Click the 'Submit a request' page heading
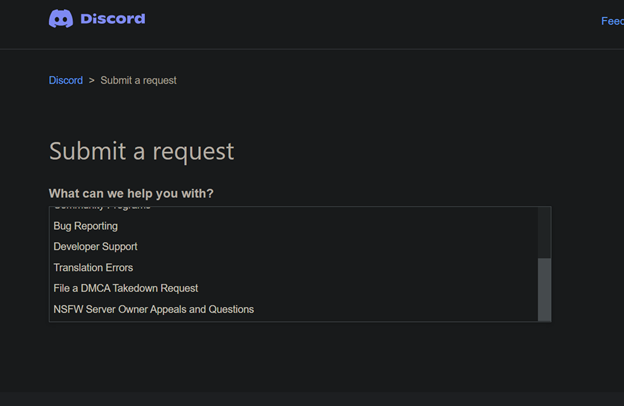This screenshot has width=624, height=406. (141, 151)
